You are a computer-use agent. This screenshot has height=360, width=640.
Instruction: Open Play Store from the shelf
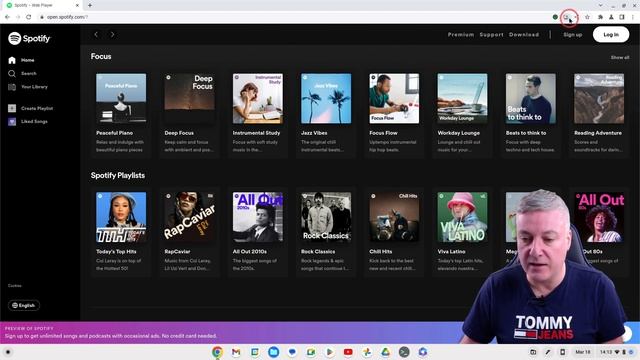click(329, 352)
